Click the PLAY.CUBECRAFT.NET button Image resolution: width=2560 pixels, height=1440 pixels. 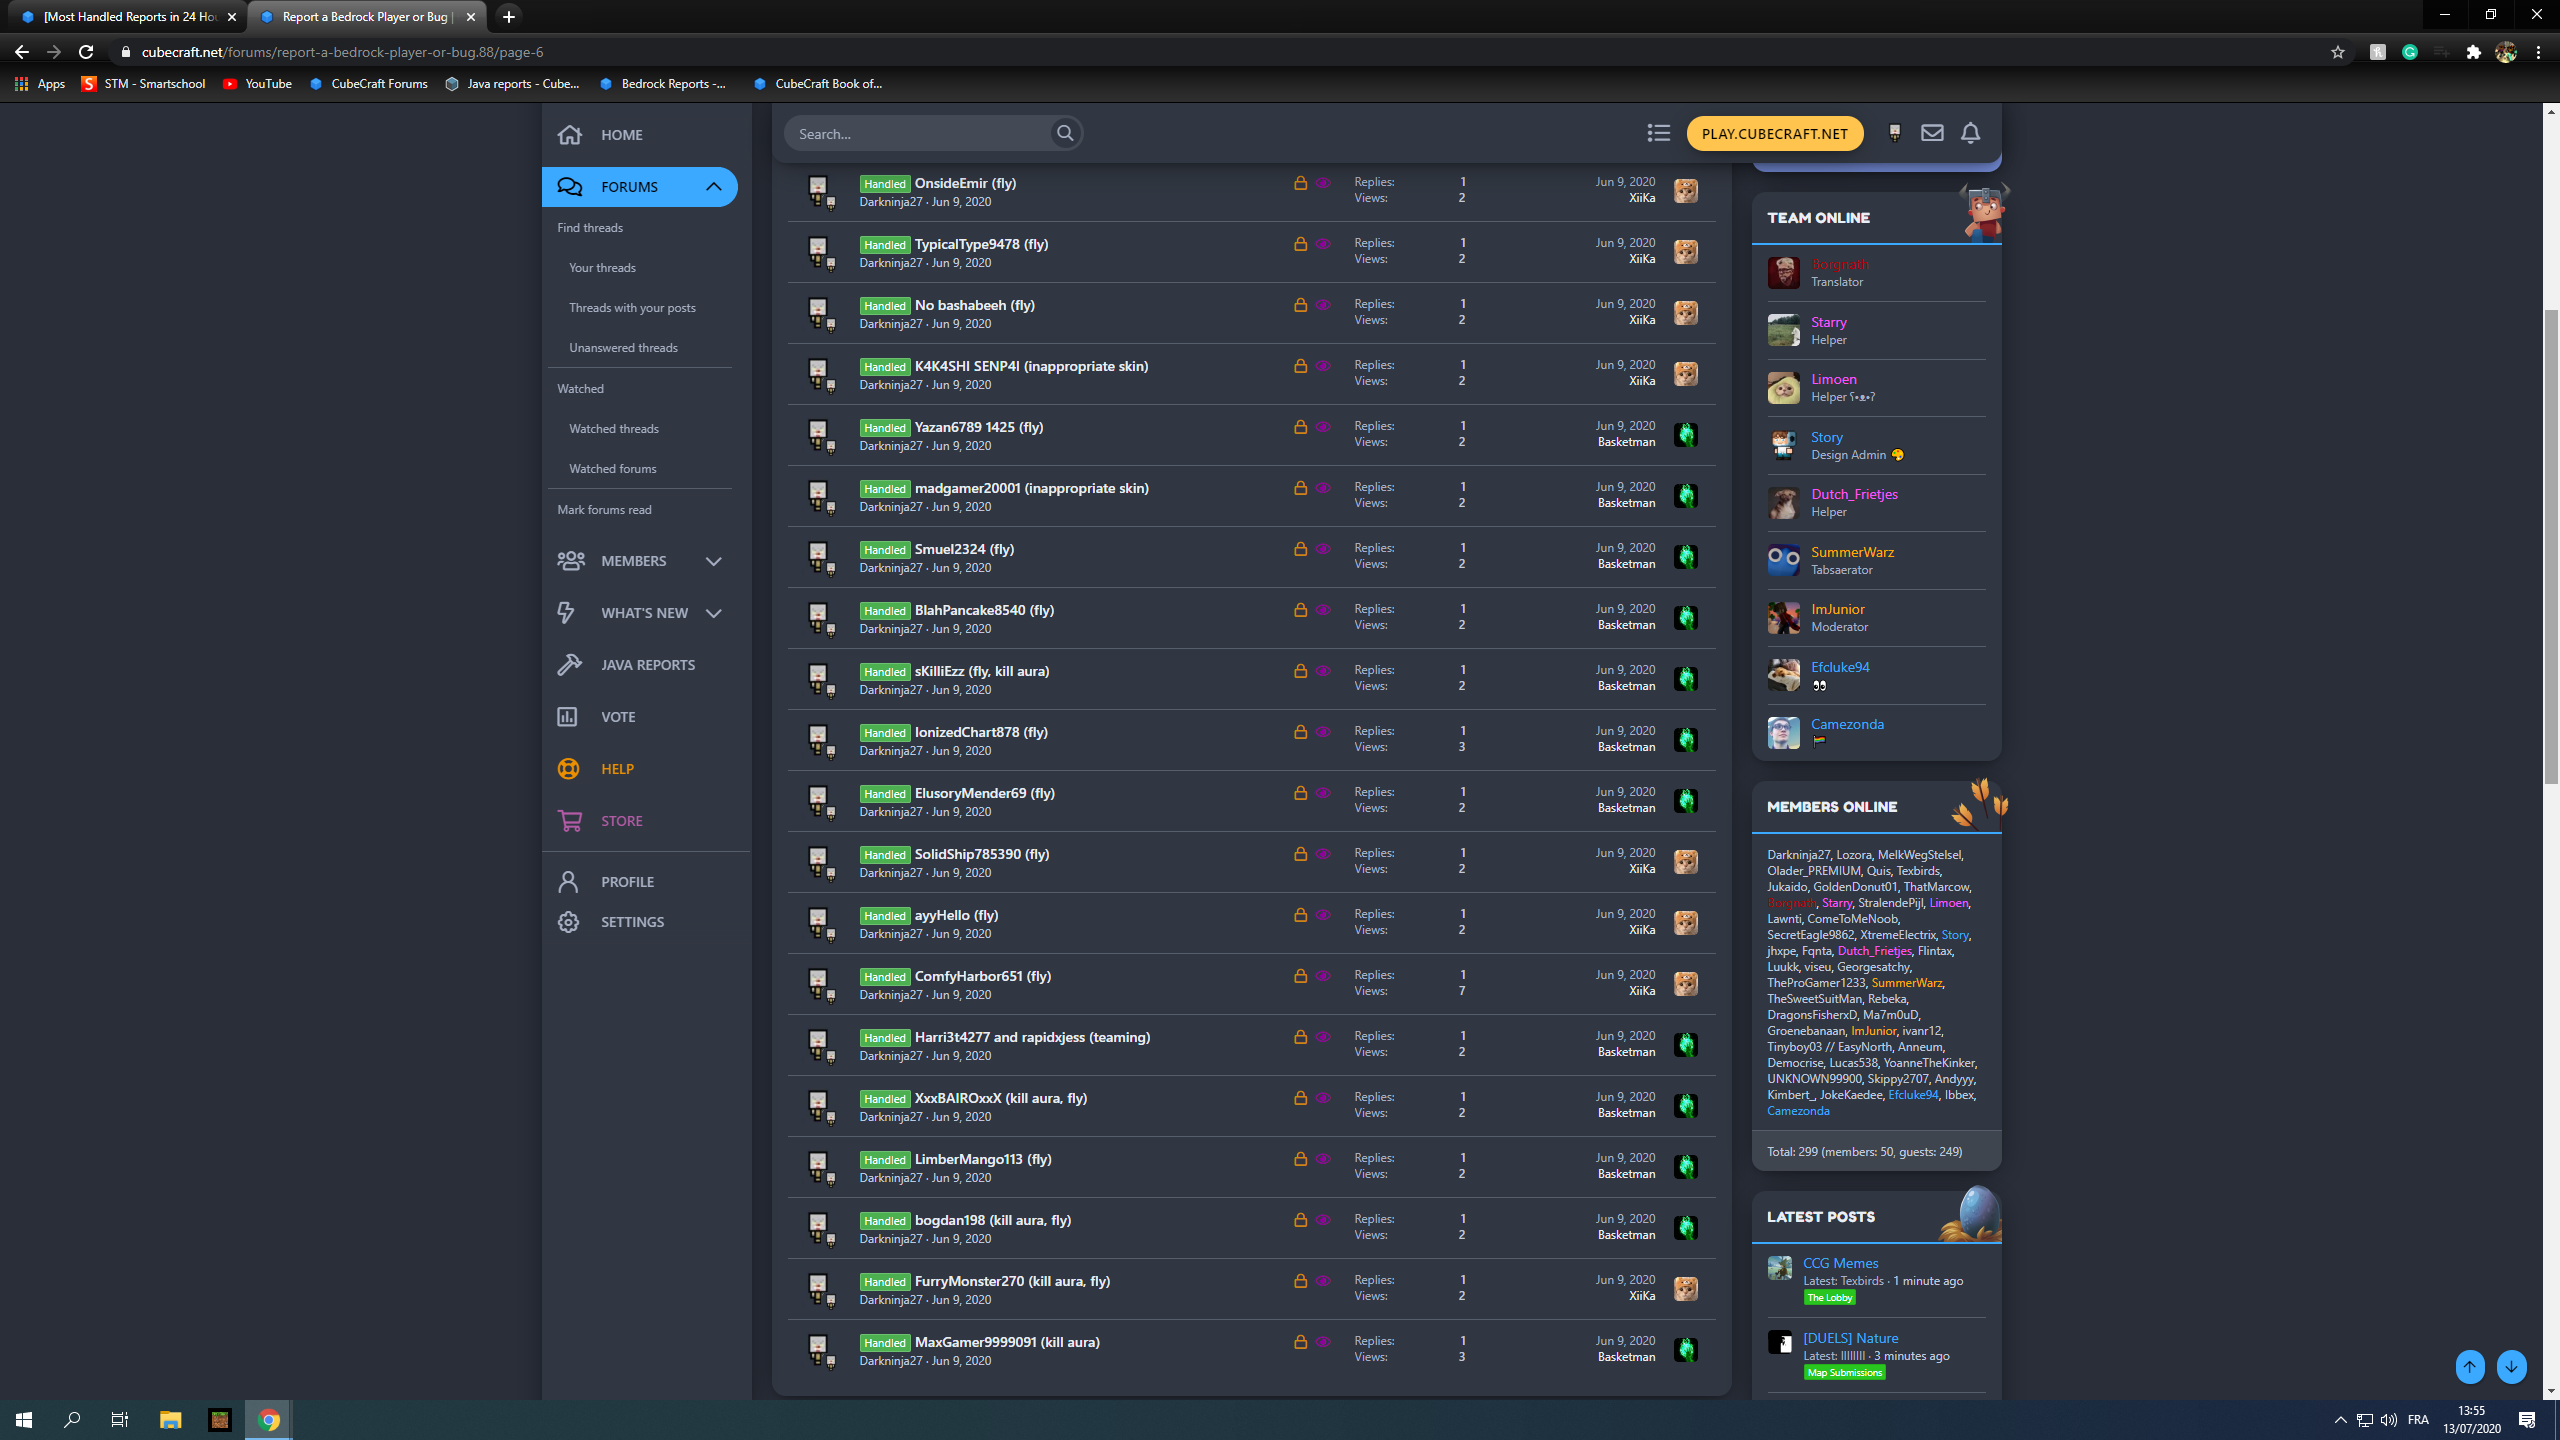pos(1775,134)
